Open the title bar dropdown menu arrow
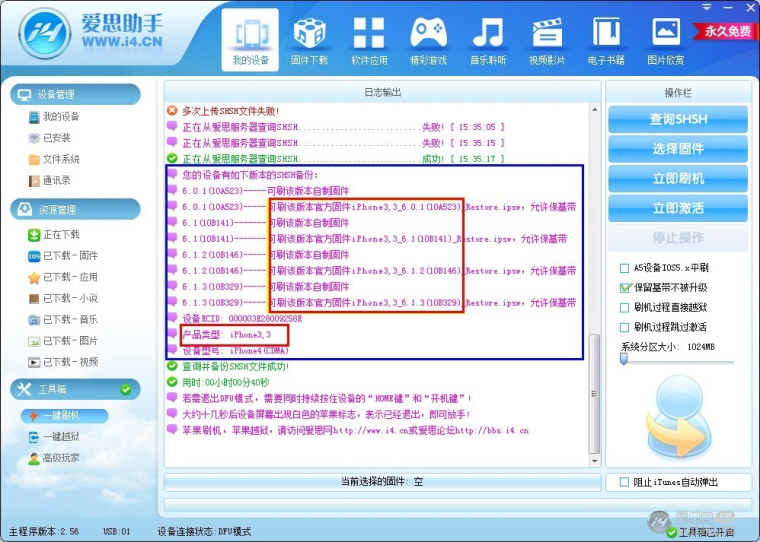Screen dimensions: 760x542 click(707, 7)
